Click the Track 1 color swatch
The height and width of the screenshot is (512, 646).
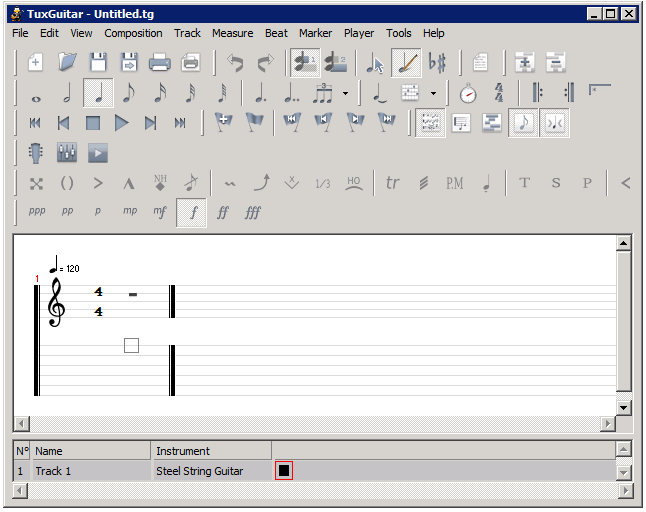pyautogui.click(x=284, y=470)
